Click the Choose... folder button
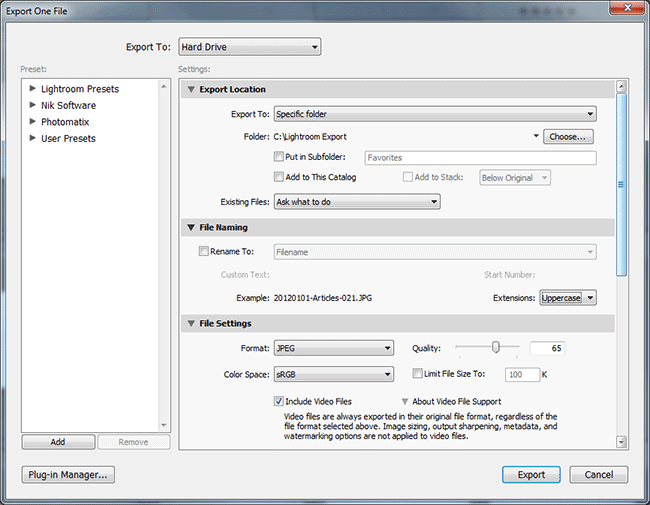 (x=569, y=136)
